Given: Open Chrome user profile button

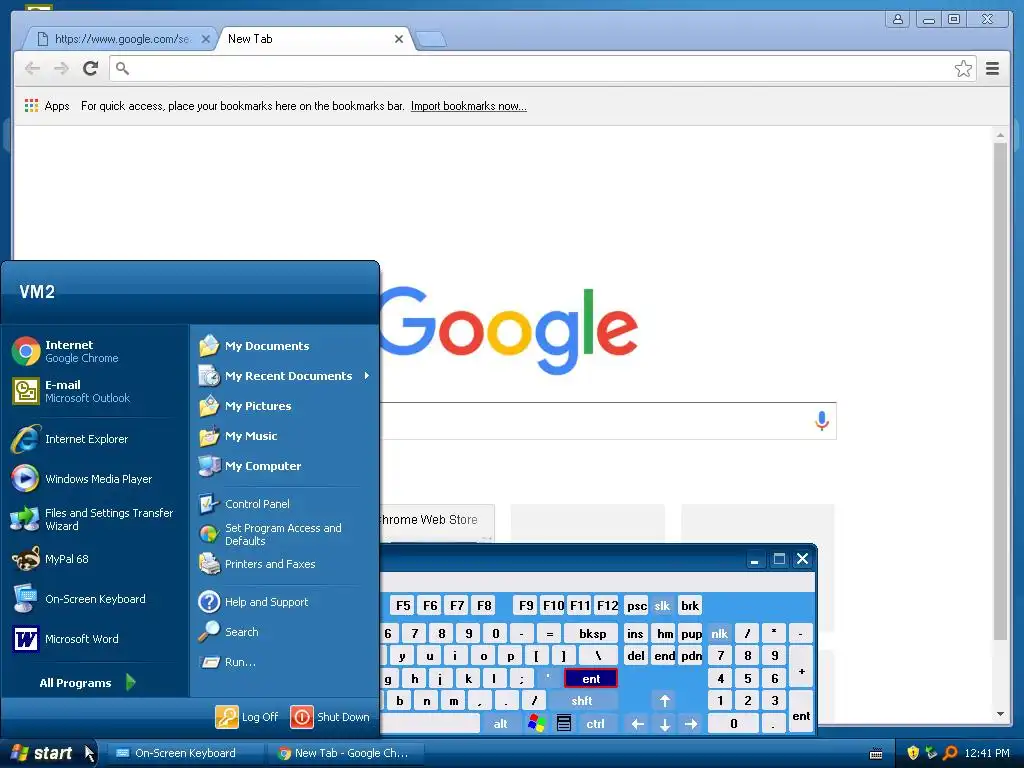Looking at the screenshot, I should pos(898,19).
